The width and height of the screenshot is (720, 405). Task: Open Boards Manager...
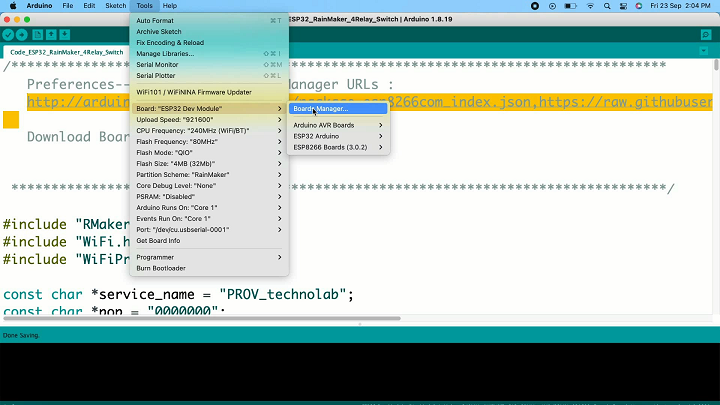click(x=338, y=109)
